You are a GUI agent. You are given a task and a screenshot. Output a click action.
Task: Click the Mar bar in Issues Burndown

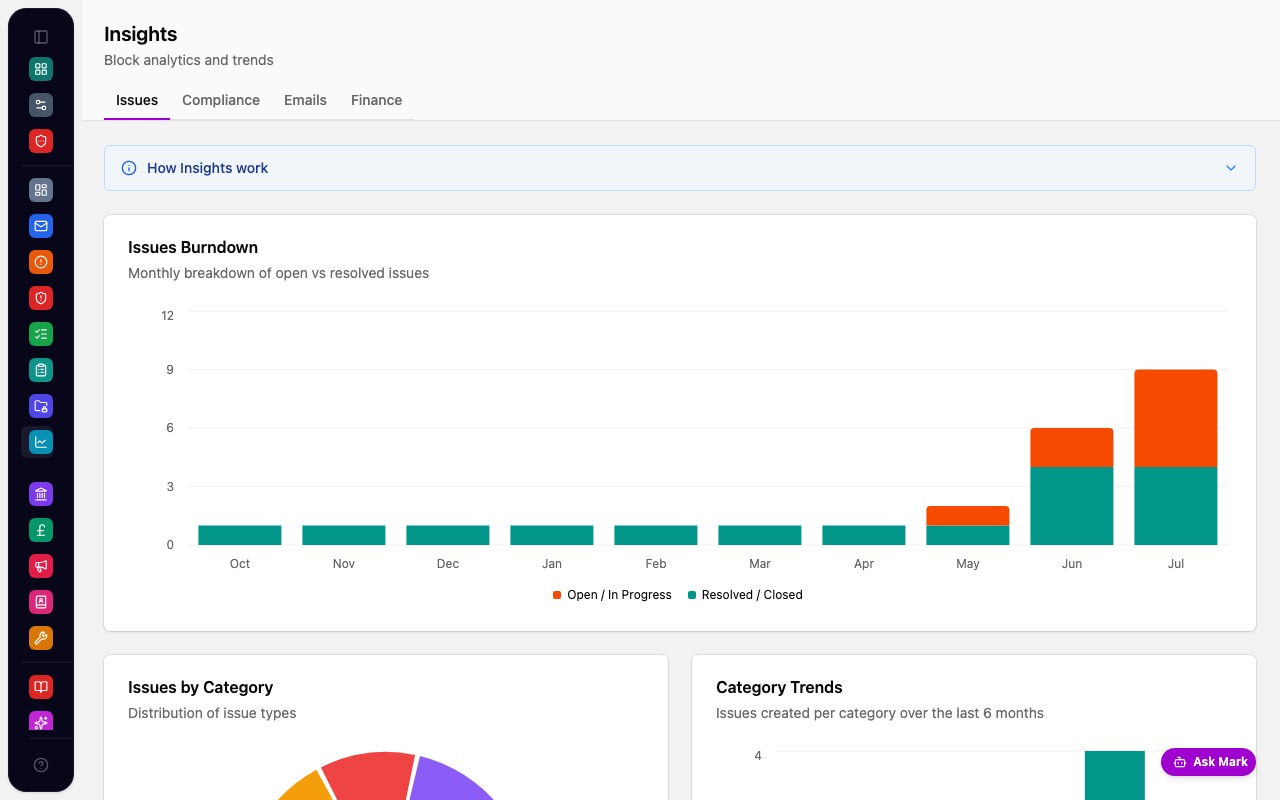pyautogui.click(x=760, y=535)
